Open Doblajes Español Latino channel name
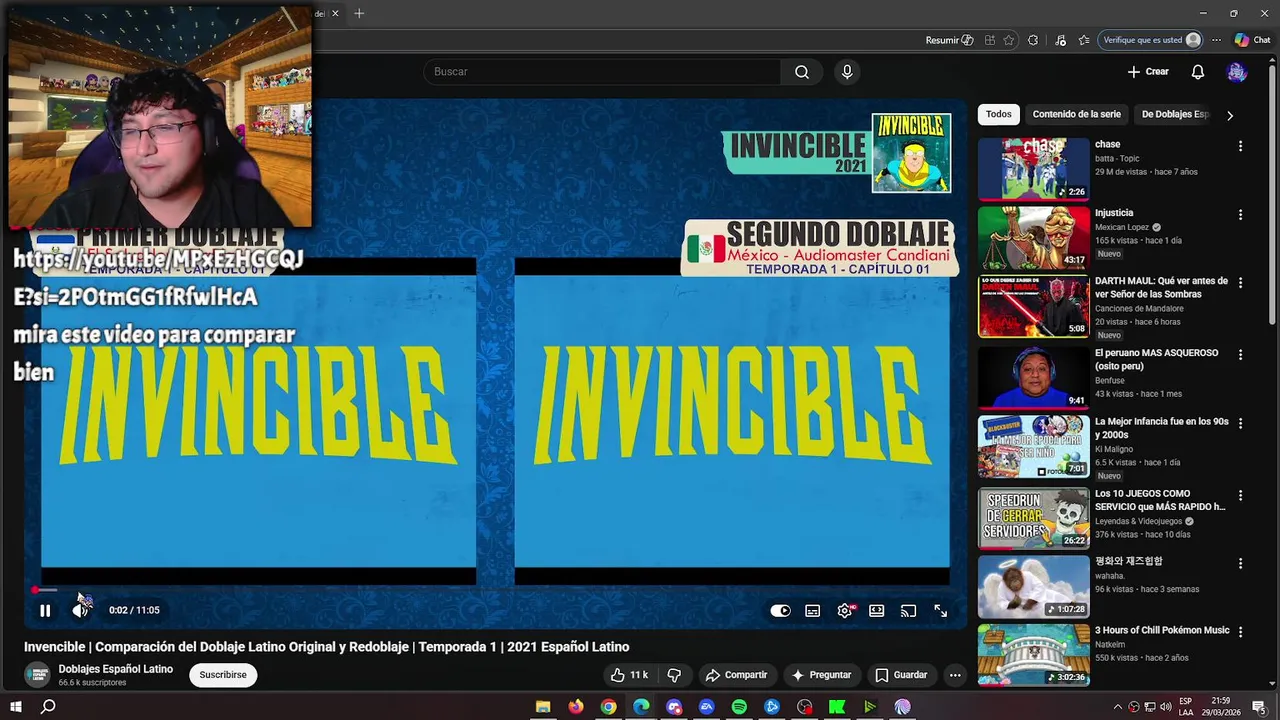The width and height of the screenshot is (1280, 720). coord(115,669)
